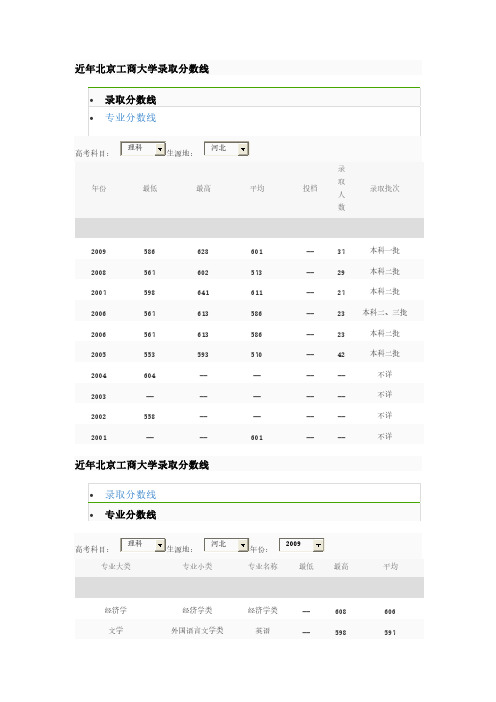Click the 602 highest score in the 2008 row
Screen dimensions: 496x702
tap(203, 273)
